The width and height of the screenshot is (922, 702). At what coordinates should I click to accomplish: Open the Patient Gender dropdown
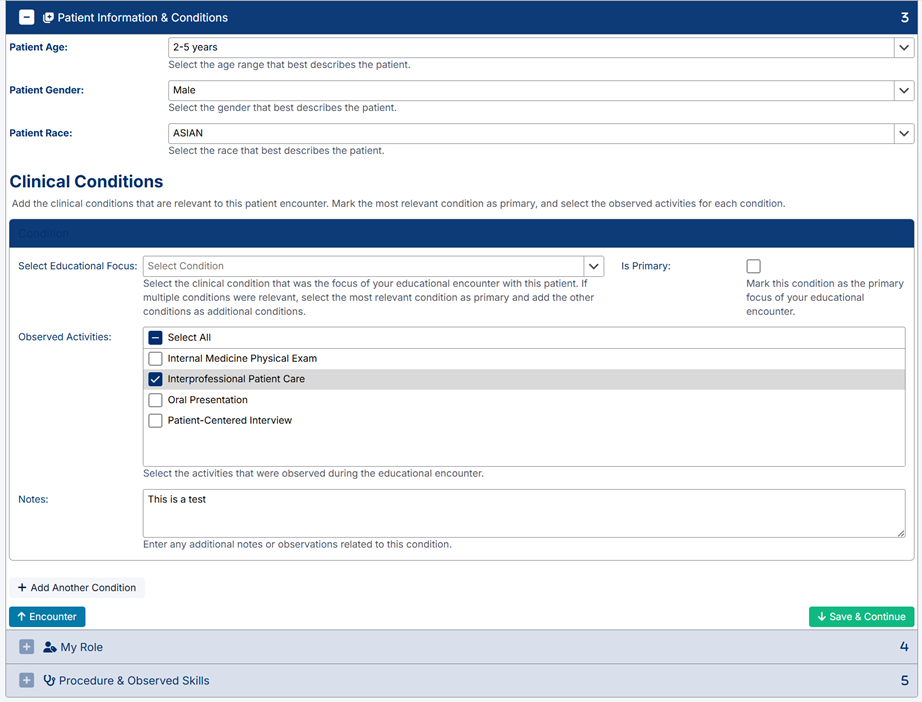[x=904, y=90]
